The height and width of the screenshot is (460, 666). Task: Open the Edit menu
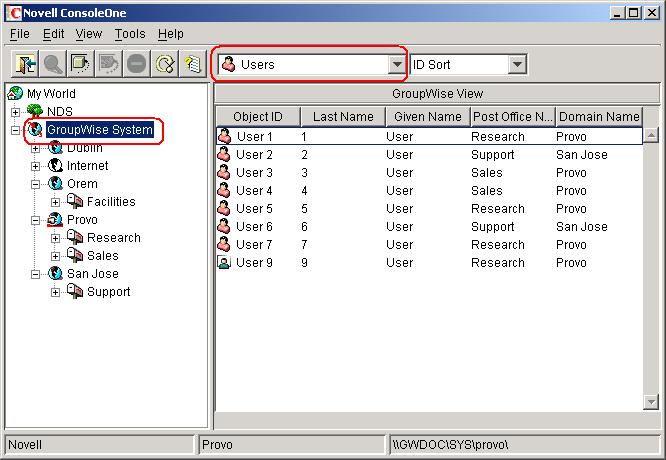tap(54, 34)
